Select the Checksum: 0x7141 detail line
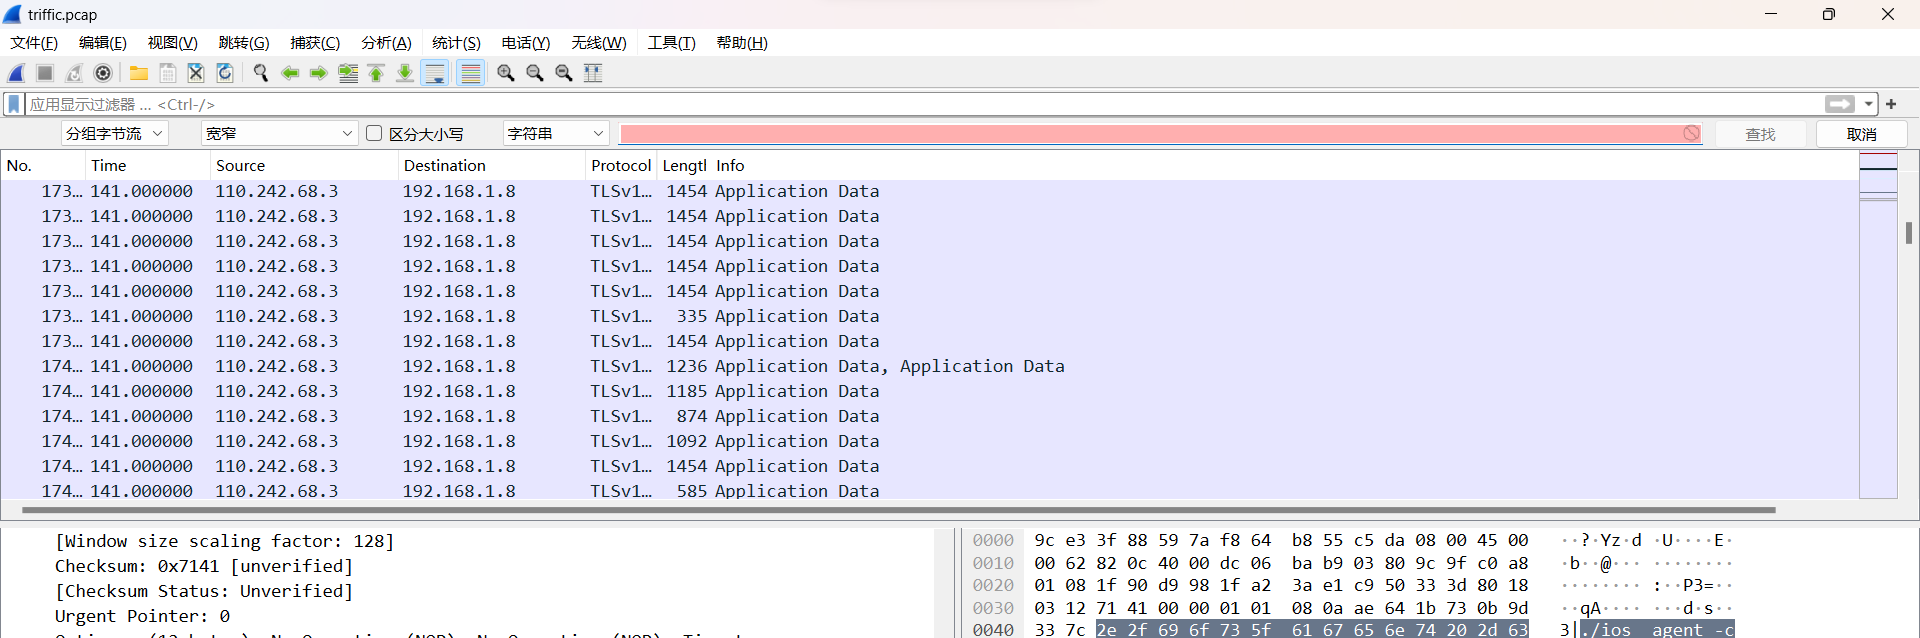1920x638 pixels. click(203, 566)
